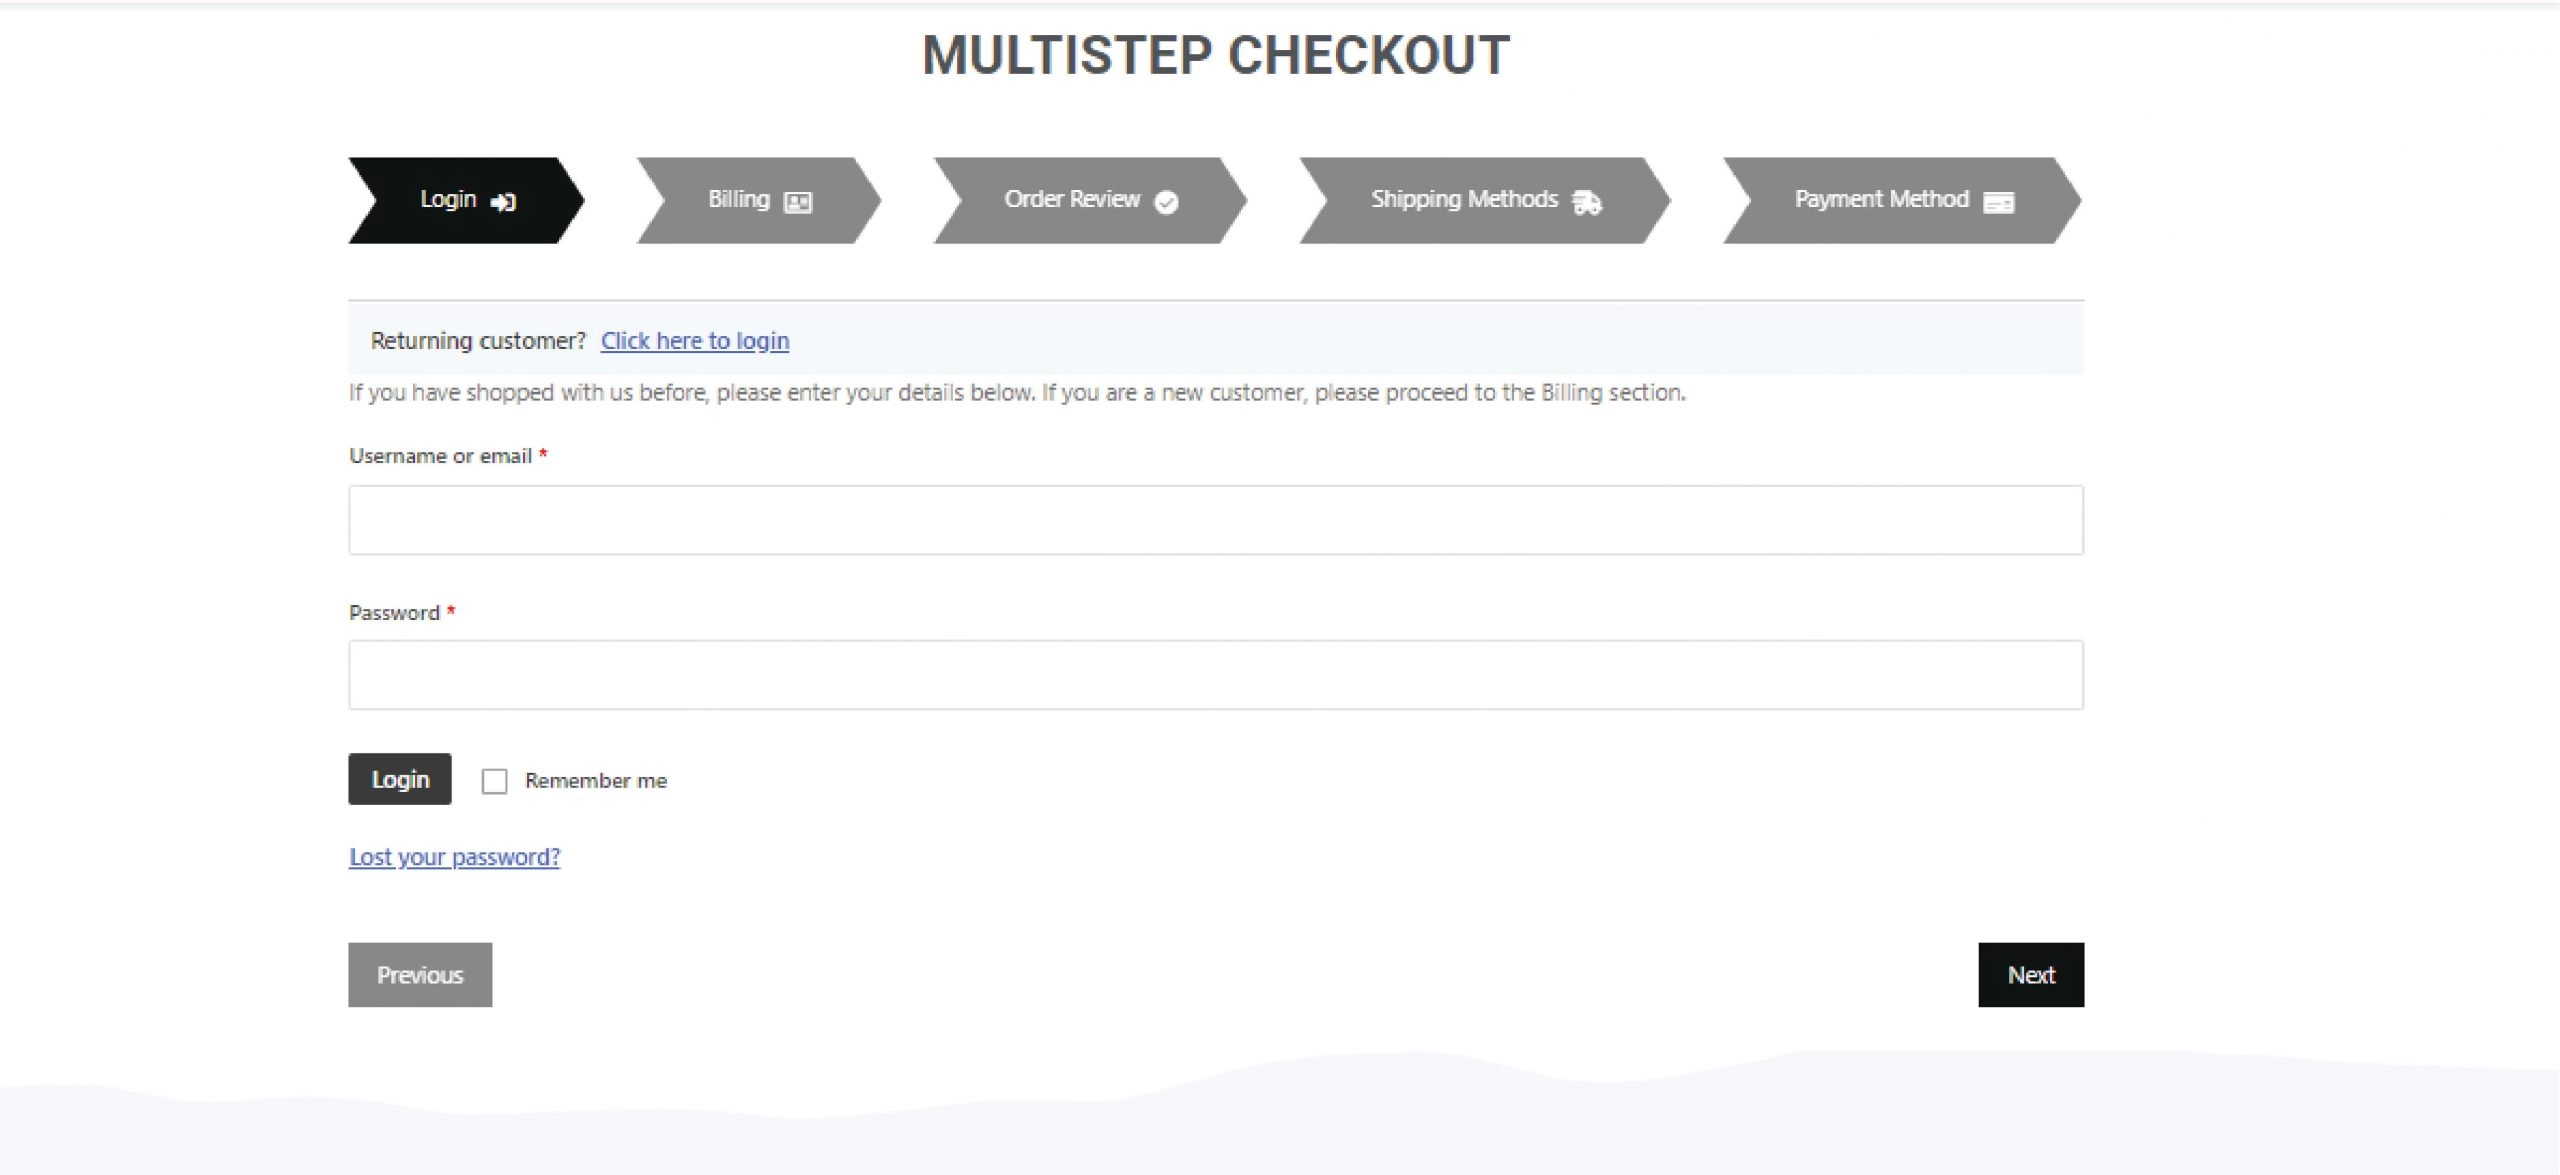Click the MULTISTEP CHECKOUT heading
The height and width of the screenshot is (1175, 2560).
point(1216,55)
